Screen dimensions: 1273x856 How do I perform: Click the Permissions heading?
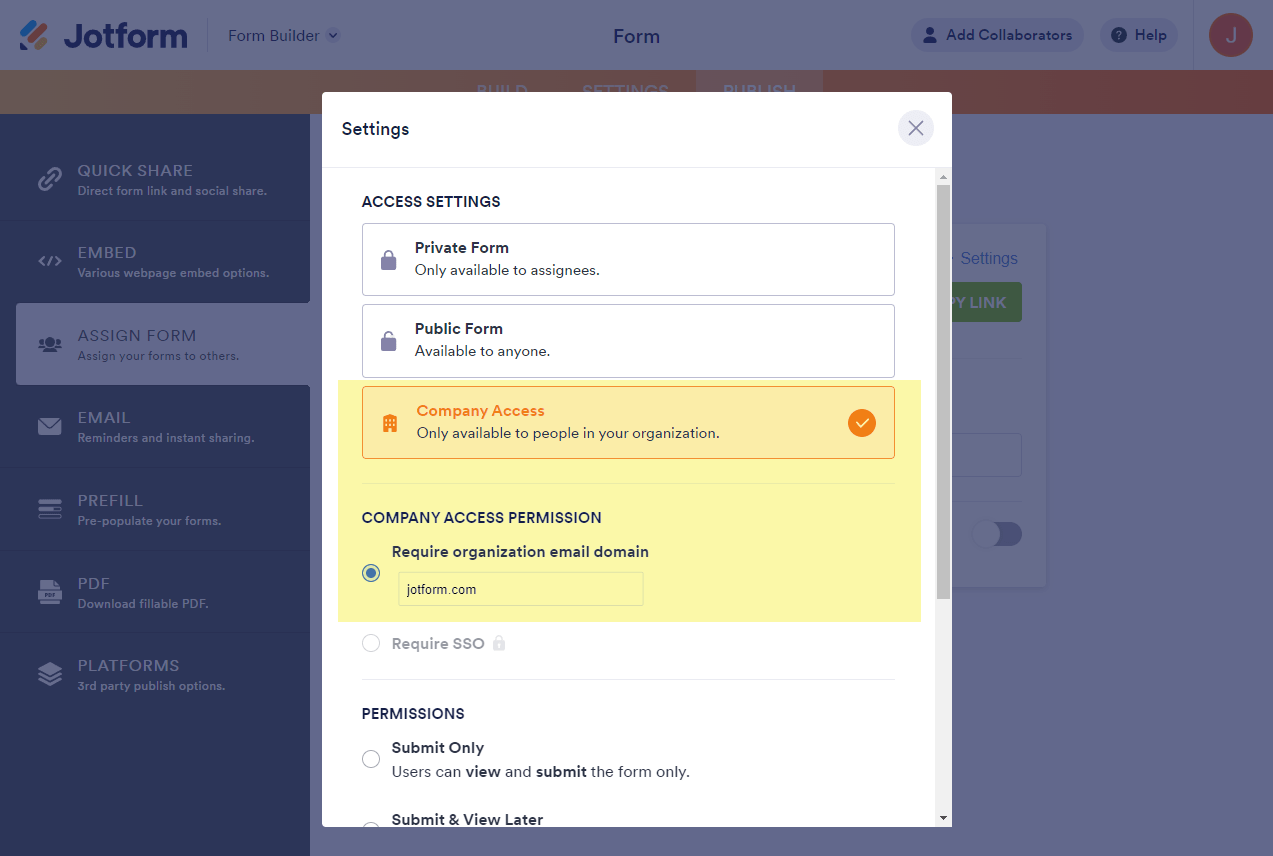click(x=413, y=713)
